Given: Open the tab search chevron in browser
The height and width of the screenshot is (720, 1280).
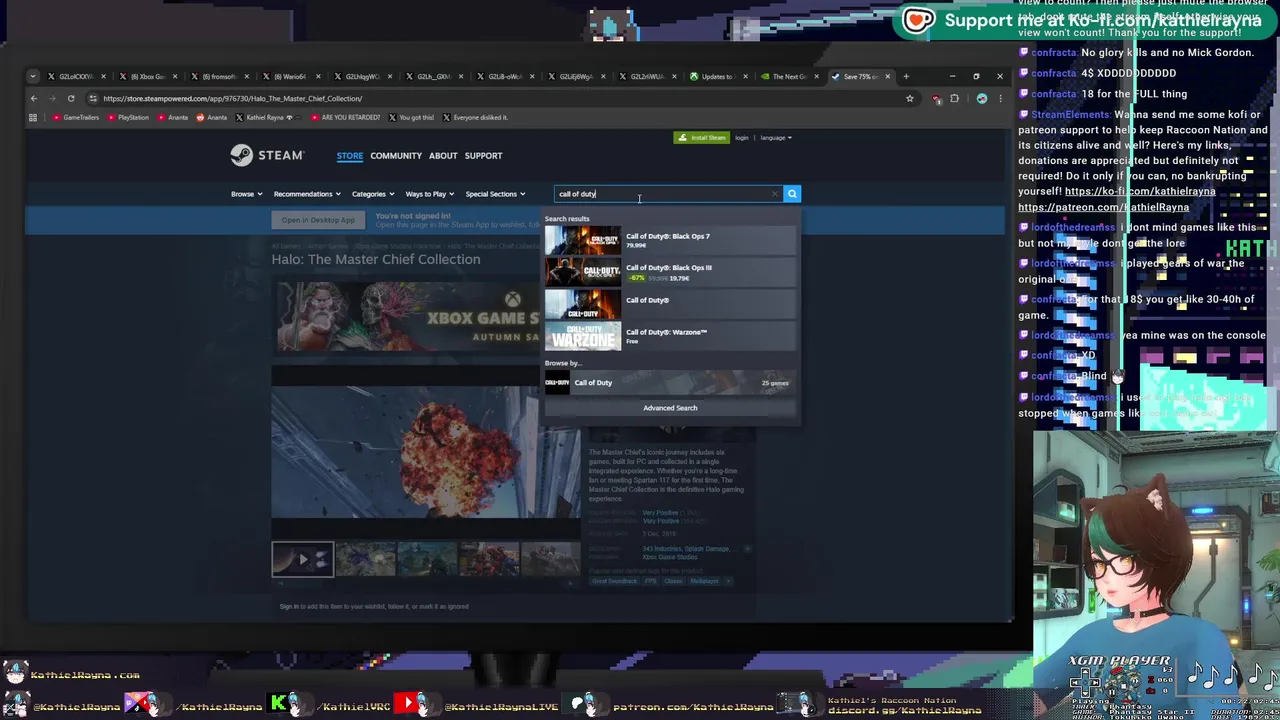Looking at the screenshot, I should 33,76.
